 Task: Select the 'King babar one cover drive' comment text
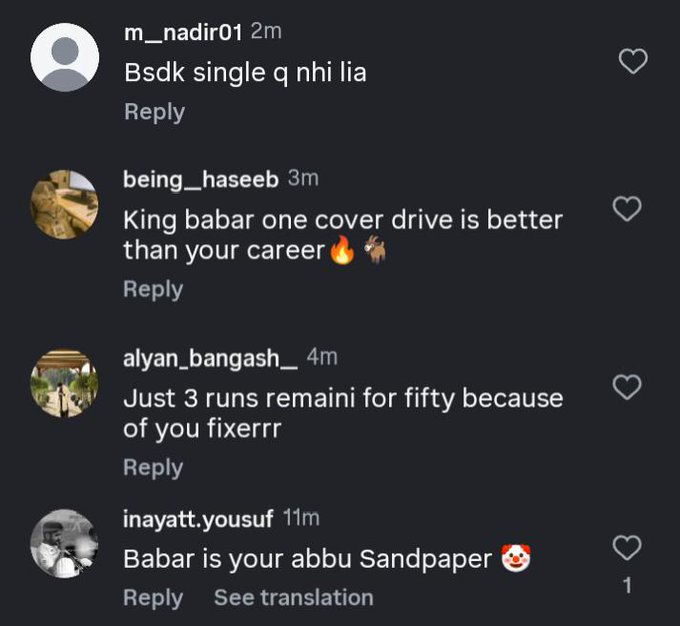click(342, 234)
